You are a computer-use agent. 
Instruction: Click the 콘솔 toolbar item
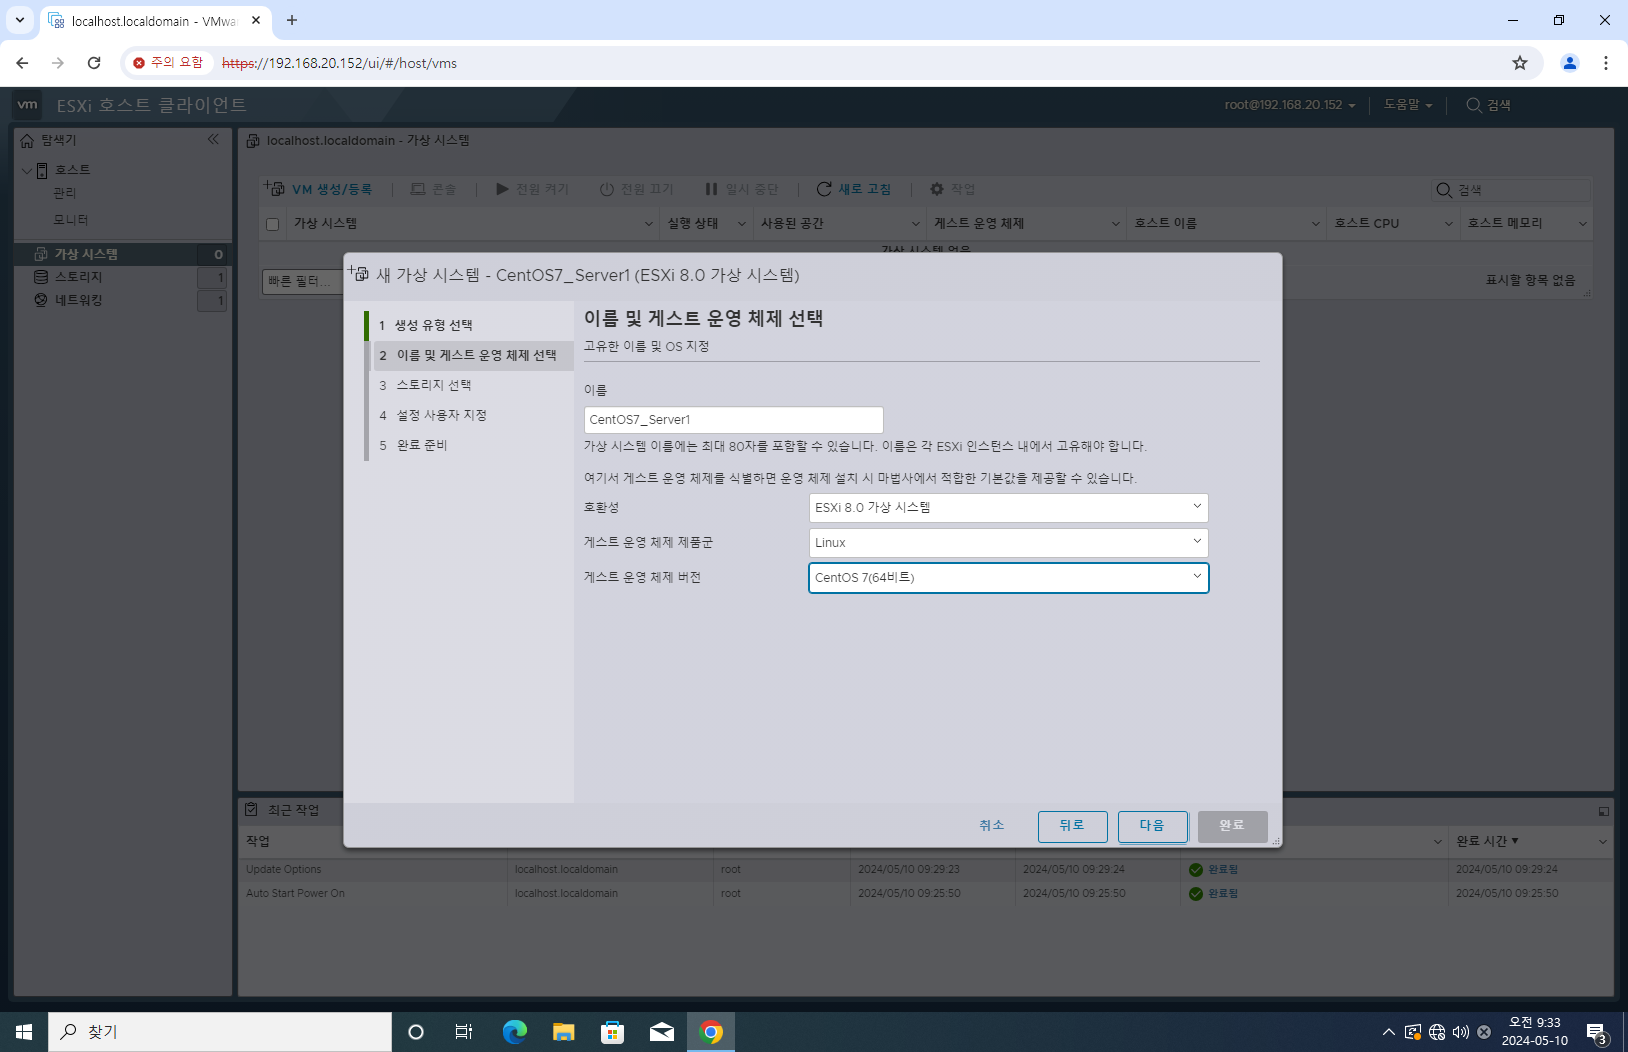pos(433,189)
